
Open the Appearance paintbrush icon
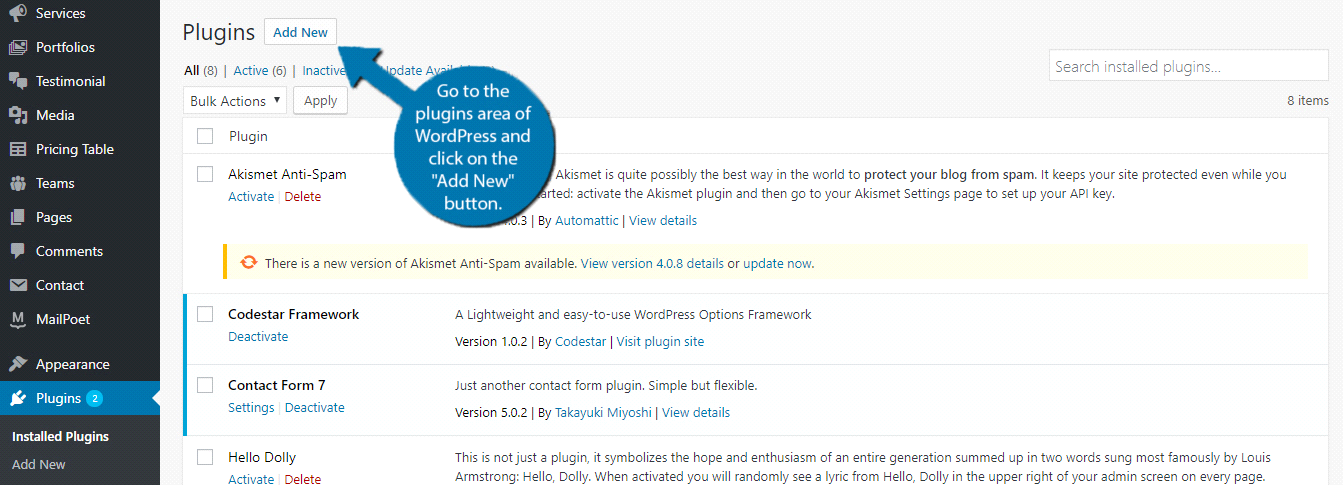coord(18,364)
